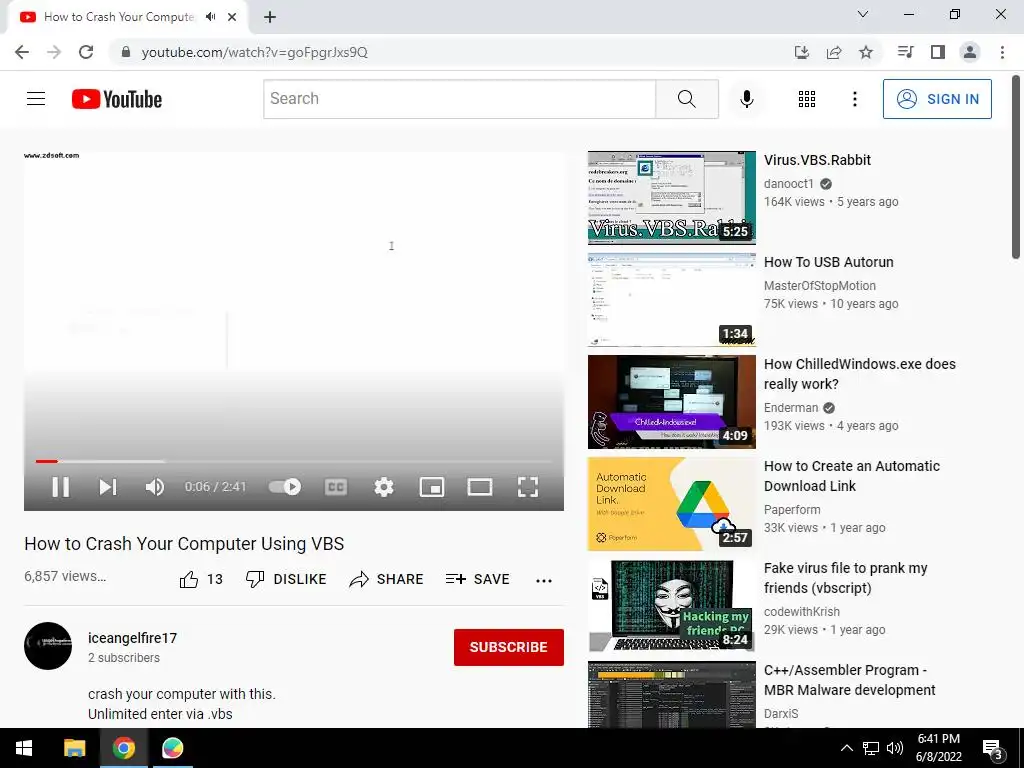Open How To USB Autorun video title
Viewport: 1024px width, 768px height.
(x=829, y=262)
